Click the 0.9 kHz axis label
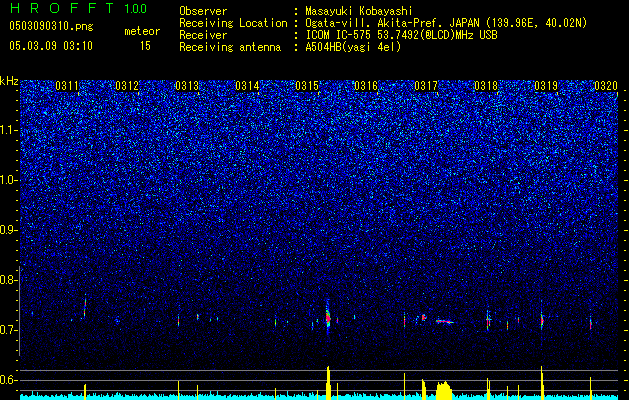The width and height of the screenshot is (629, 400). [8, 230]
